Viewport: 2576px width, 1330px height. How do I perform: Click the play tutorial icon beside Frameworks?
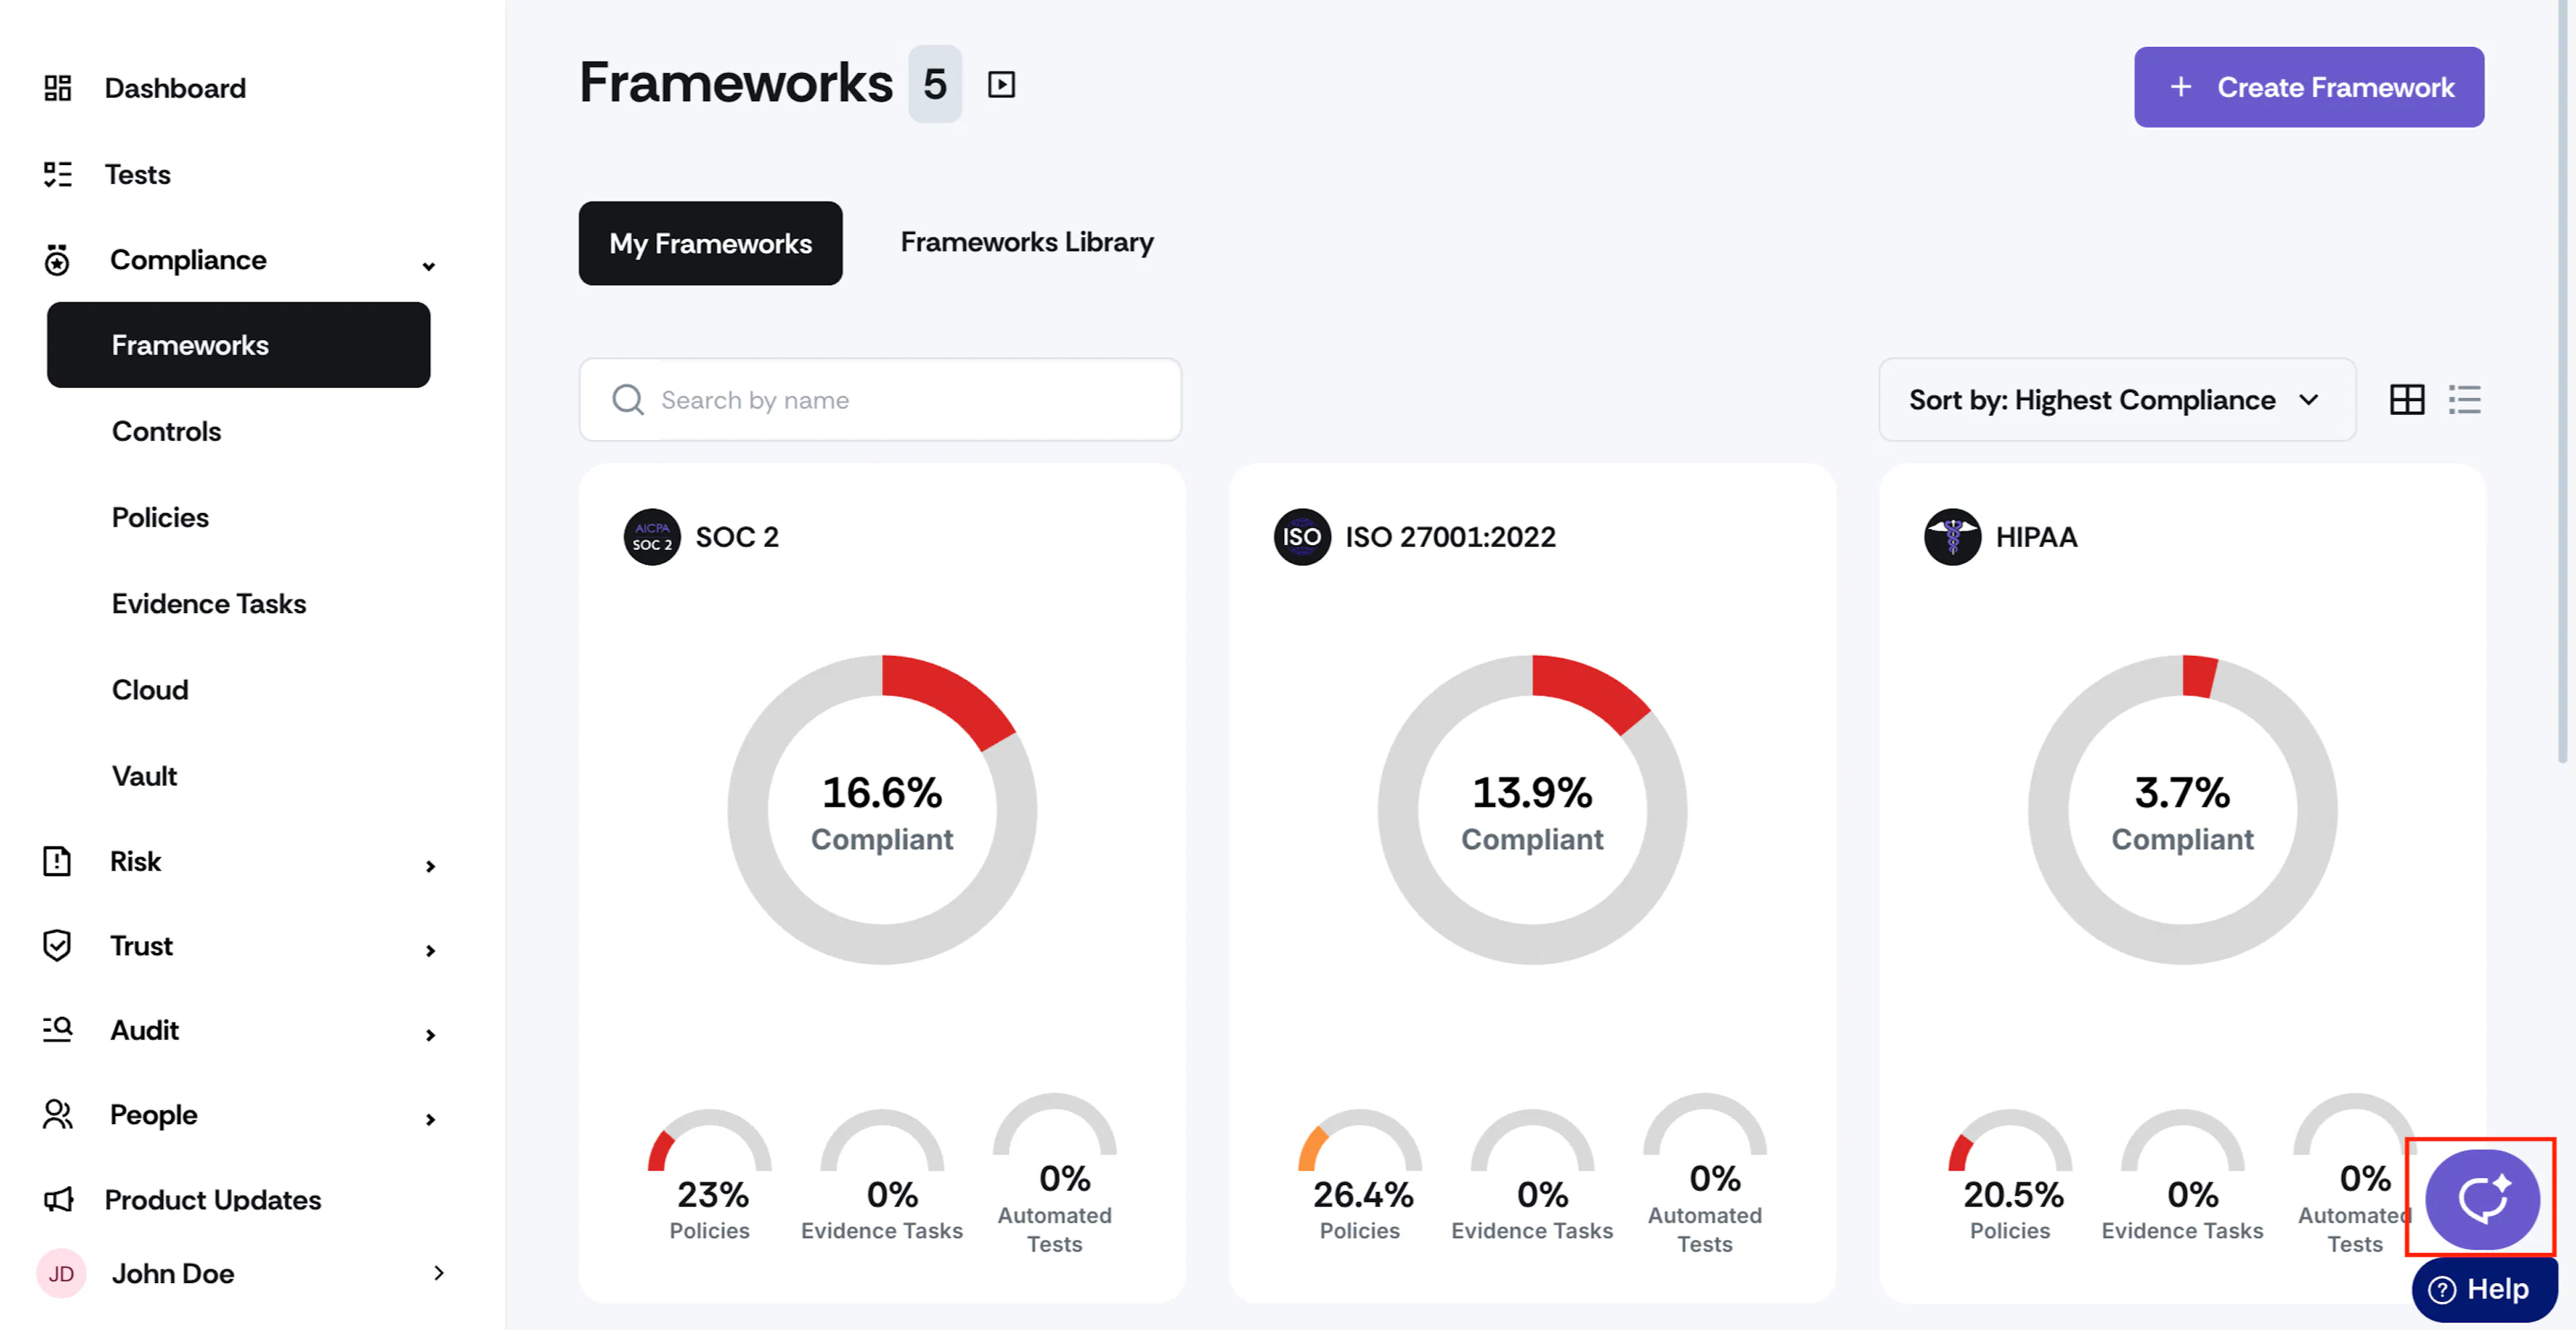pyautogui.click(x=1001, y=84)
